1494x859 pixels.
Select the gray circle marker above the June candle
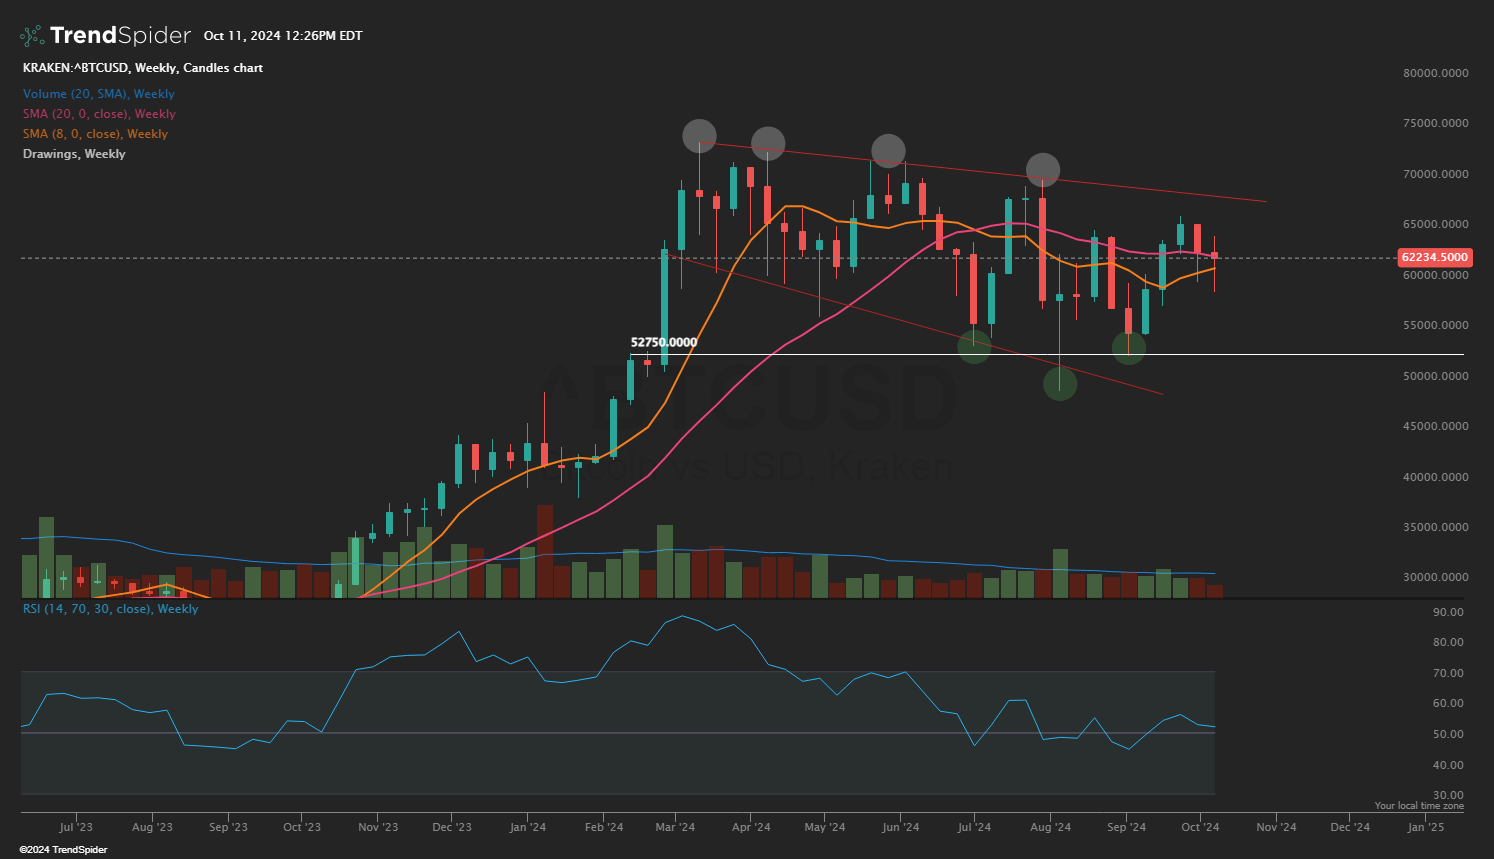(888, 152)
